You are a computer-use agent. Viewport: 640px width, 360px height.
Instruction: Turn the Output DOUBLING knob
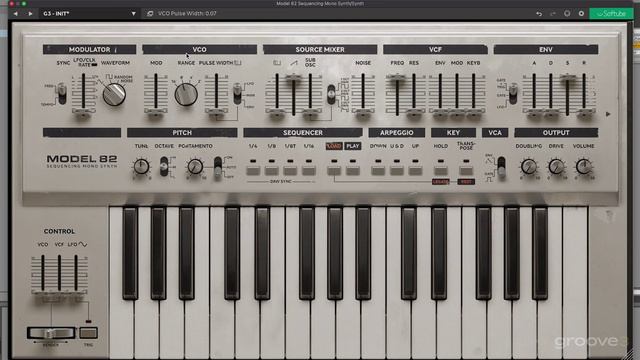tap(529, 167)
